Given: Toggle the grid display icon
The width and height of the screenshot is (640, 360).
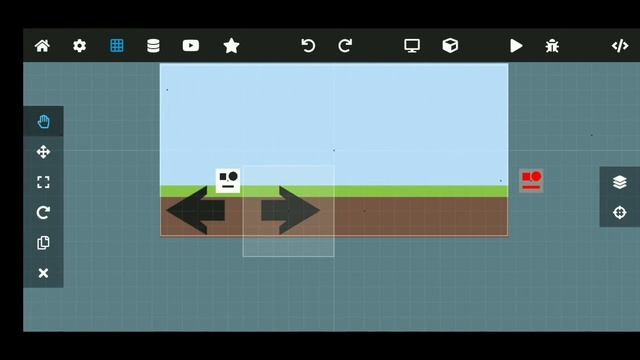Looking at the screenshot, I should [x=117, y=46].
